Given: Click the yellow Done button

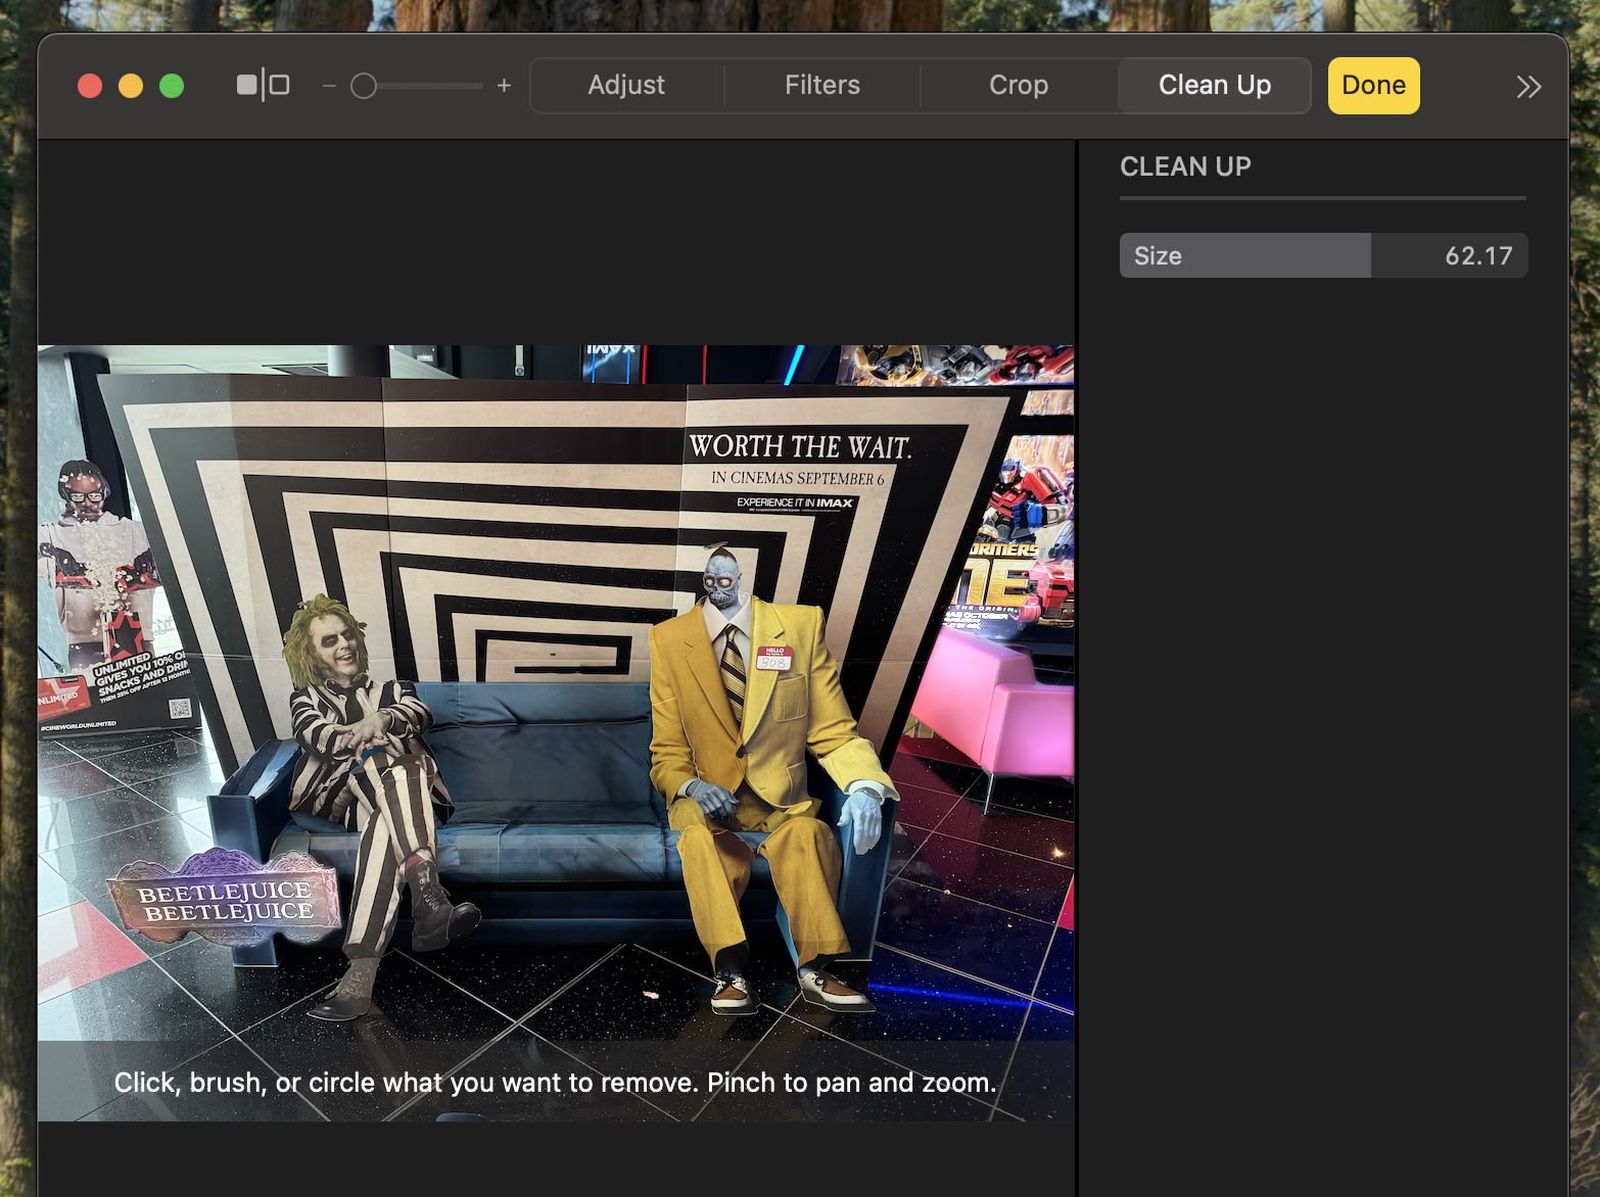Looking at the screenshot, I should pos(1373,85).
